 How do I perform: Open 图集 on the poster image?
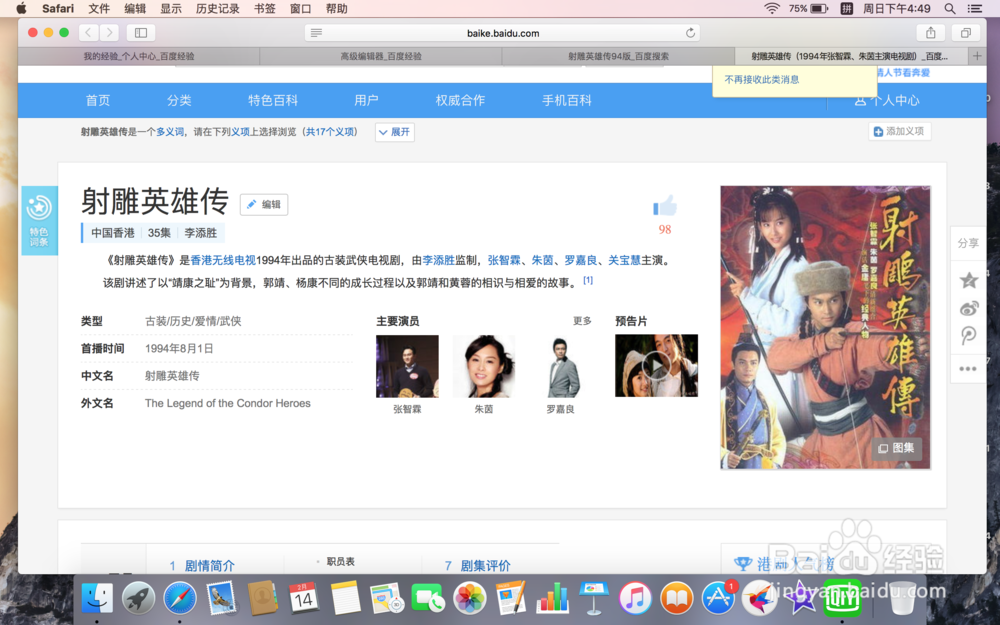pyautogui.click(x=896, y=448)
